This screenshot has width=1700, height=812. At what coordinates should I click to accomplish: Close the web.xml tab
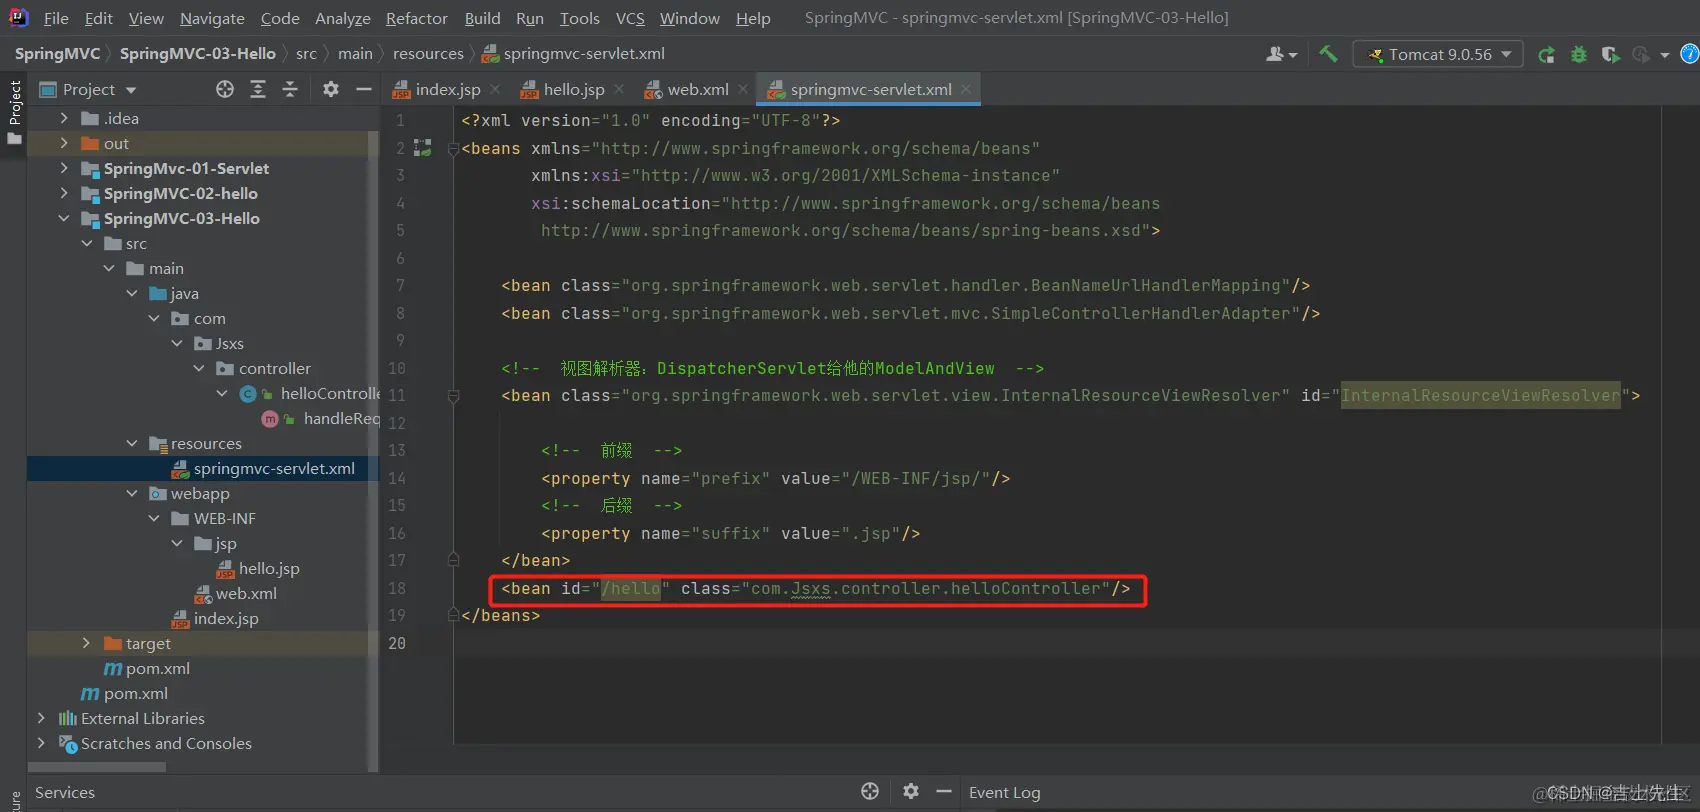tap(743, 89)
